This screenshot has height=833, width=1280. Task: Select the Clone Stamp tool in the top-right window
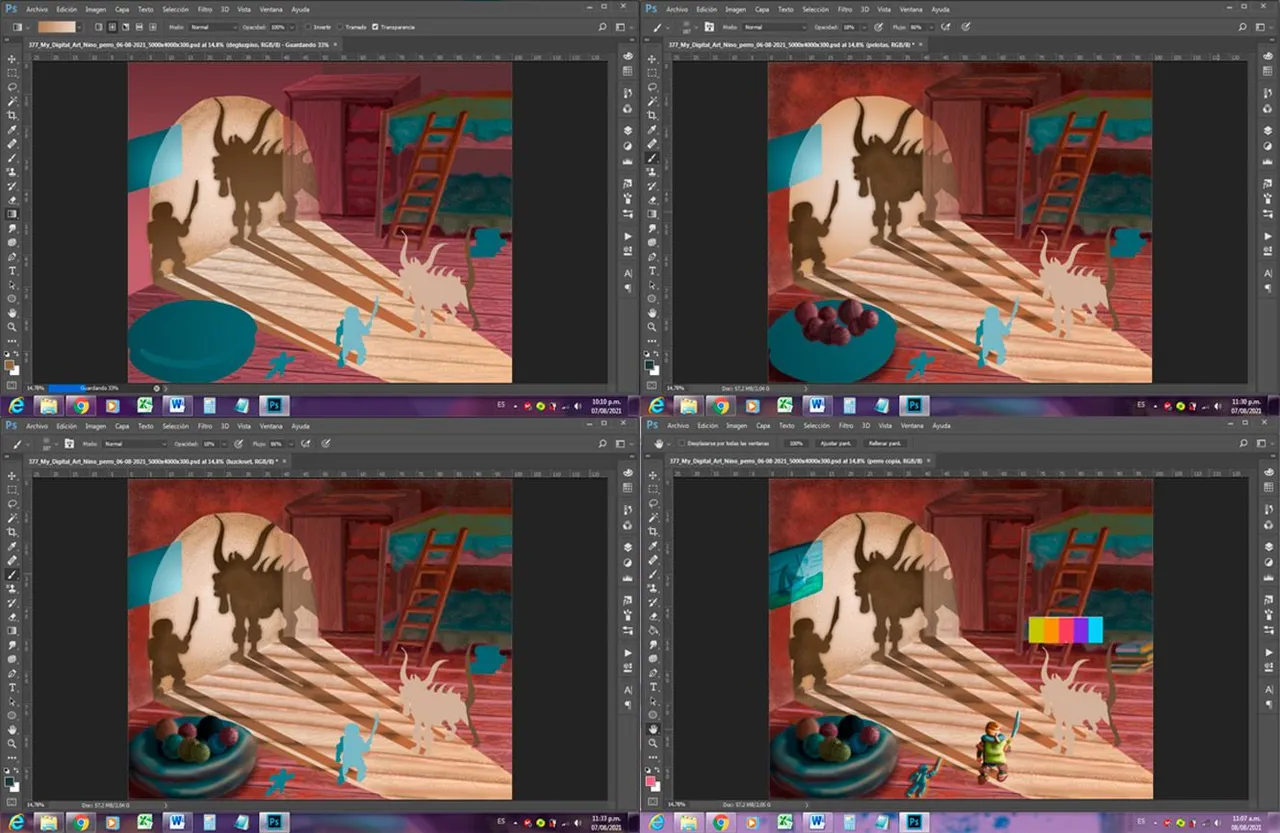tap(652, 172)
